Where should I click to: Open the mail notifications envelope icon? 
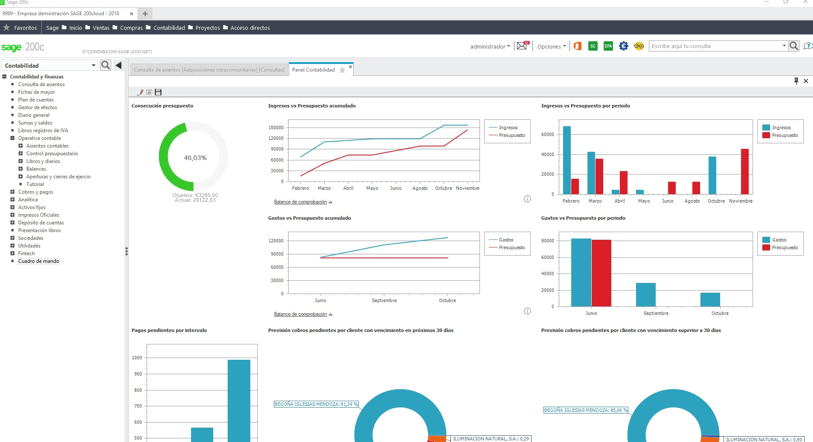coord(522,46)
